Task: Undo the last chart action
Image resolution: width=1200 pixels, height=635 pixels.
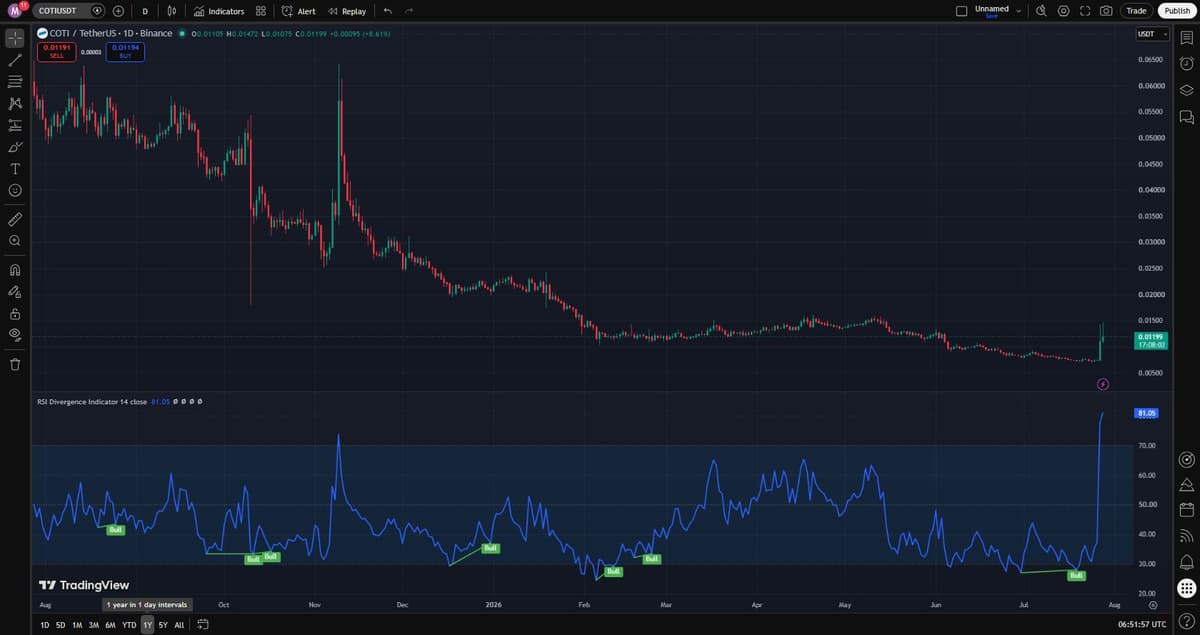Action: coord(387,11)
